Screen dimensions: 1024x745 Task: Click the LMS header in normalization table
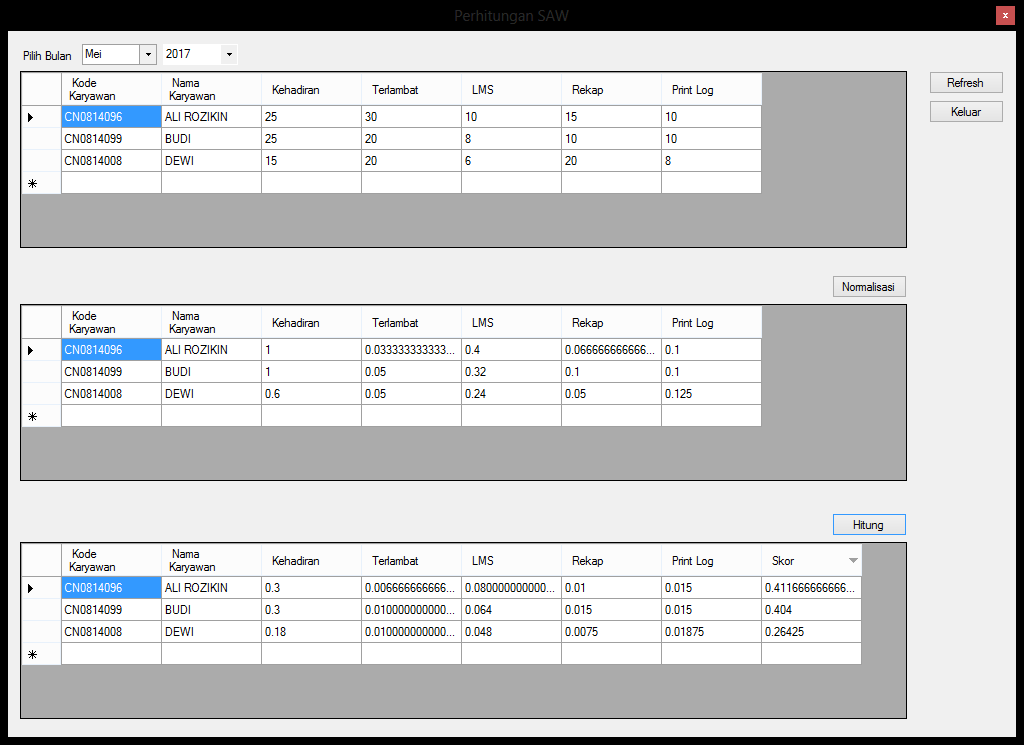pos(510,323)
